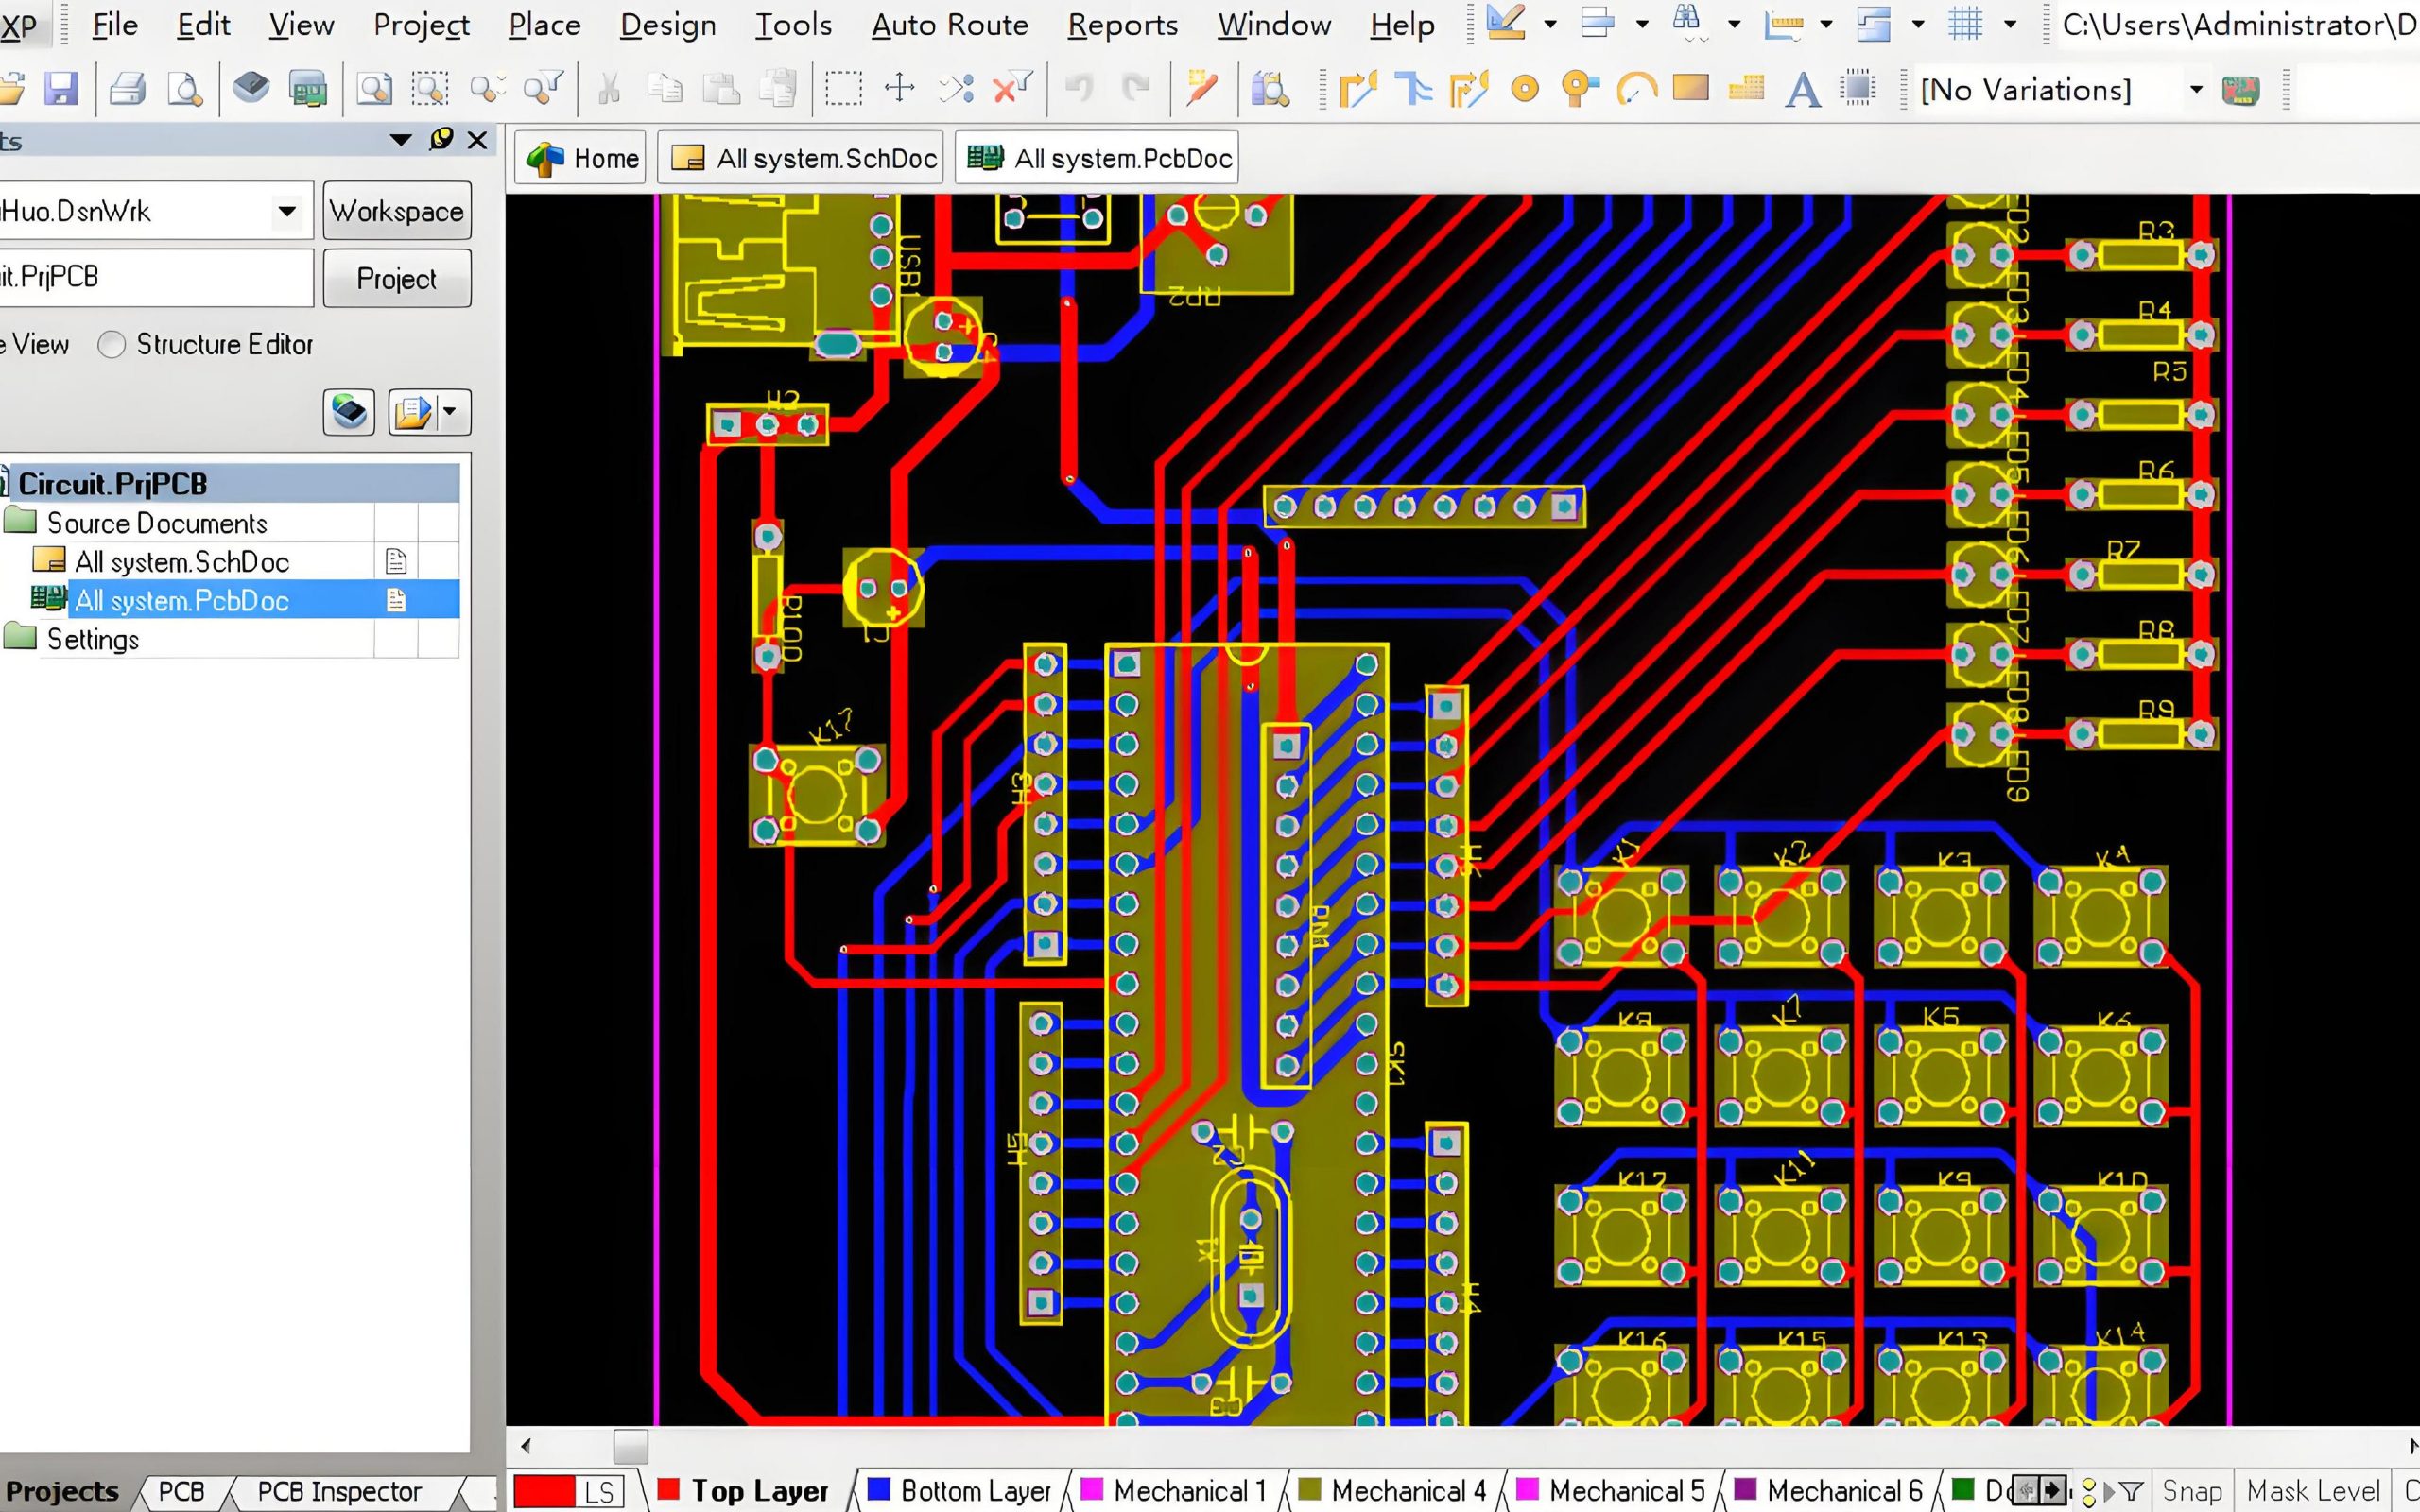The image size is (2420, 1512).
Task: Open Print Preview
Action: [185, 89]
